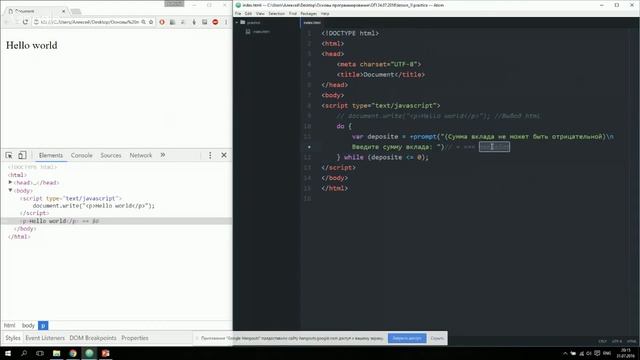Screen dimensions: 640x360
Task: Select the index.html editor tab in Atom
Action: point(312,22)
